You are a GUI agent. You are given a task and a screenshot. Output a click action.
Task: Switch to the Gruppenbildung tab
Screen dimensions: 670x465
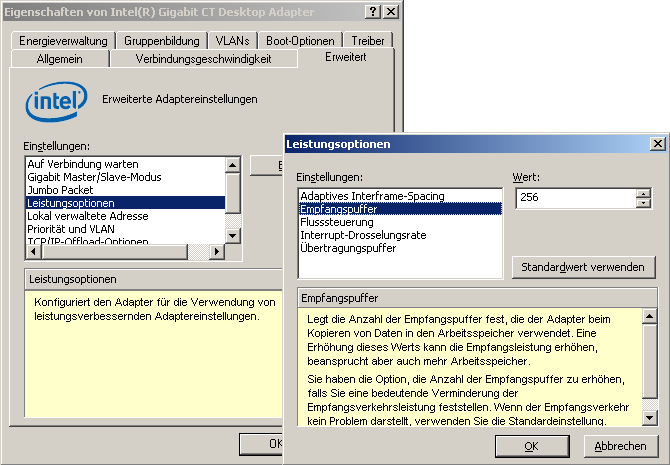[x=162, y=41]
